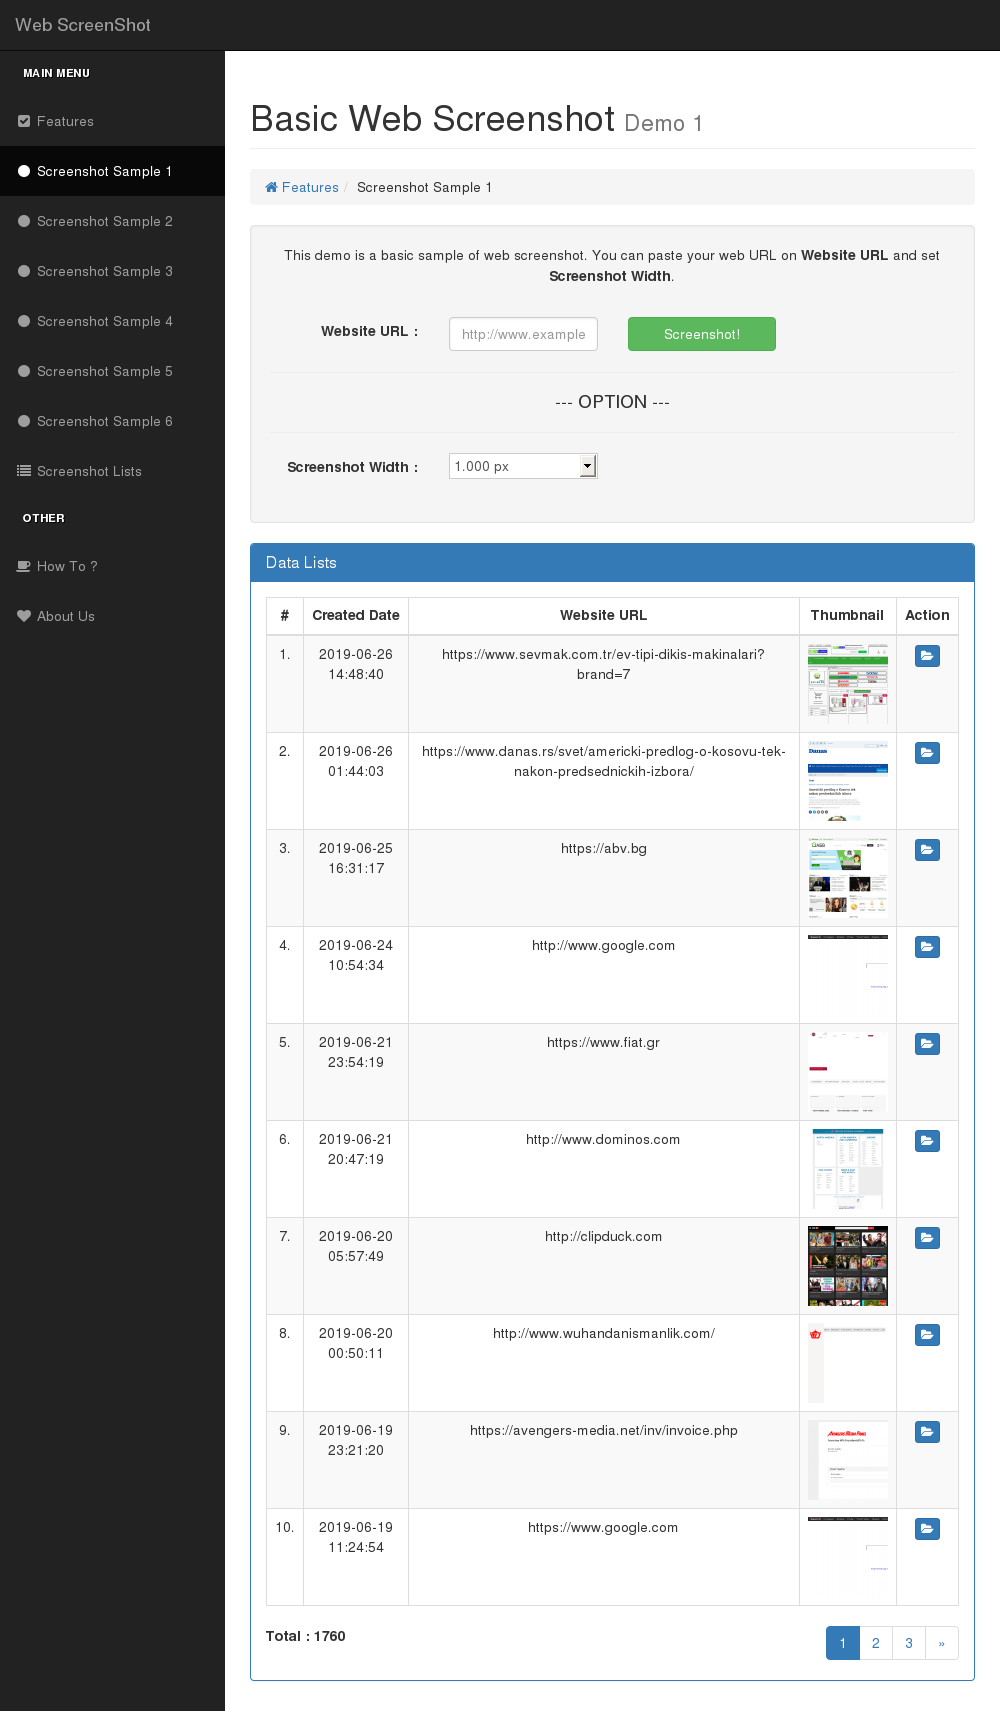Click the circle icon for Screenshot Sample 2
Viewport: 1000px width, 1711px height.
pos(24,221)
